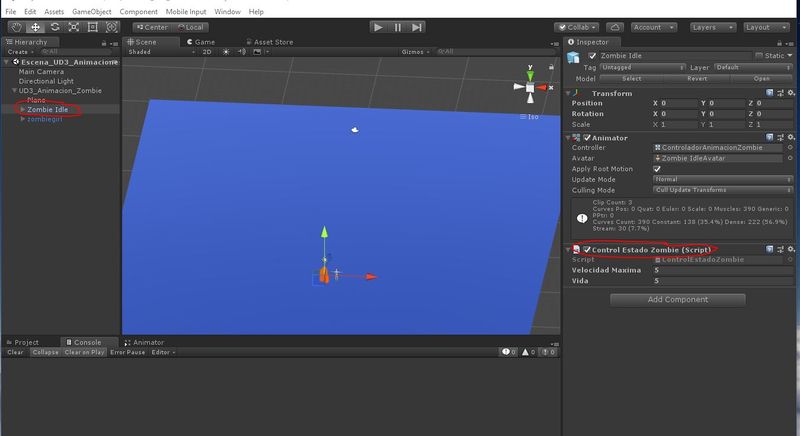Open the Window menu
The image size is (800, 436).
coord(227,11)
